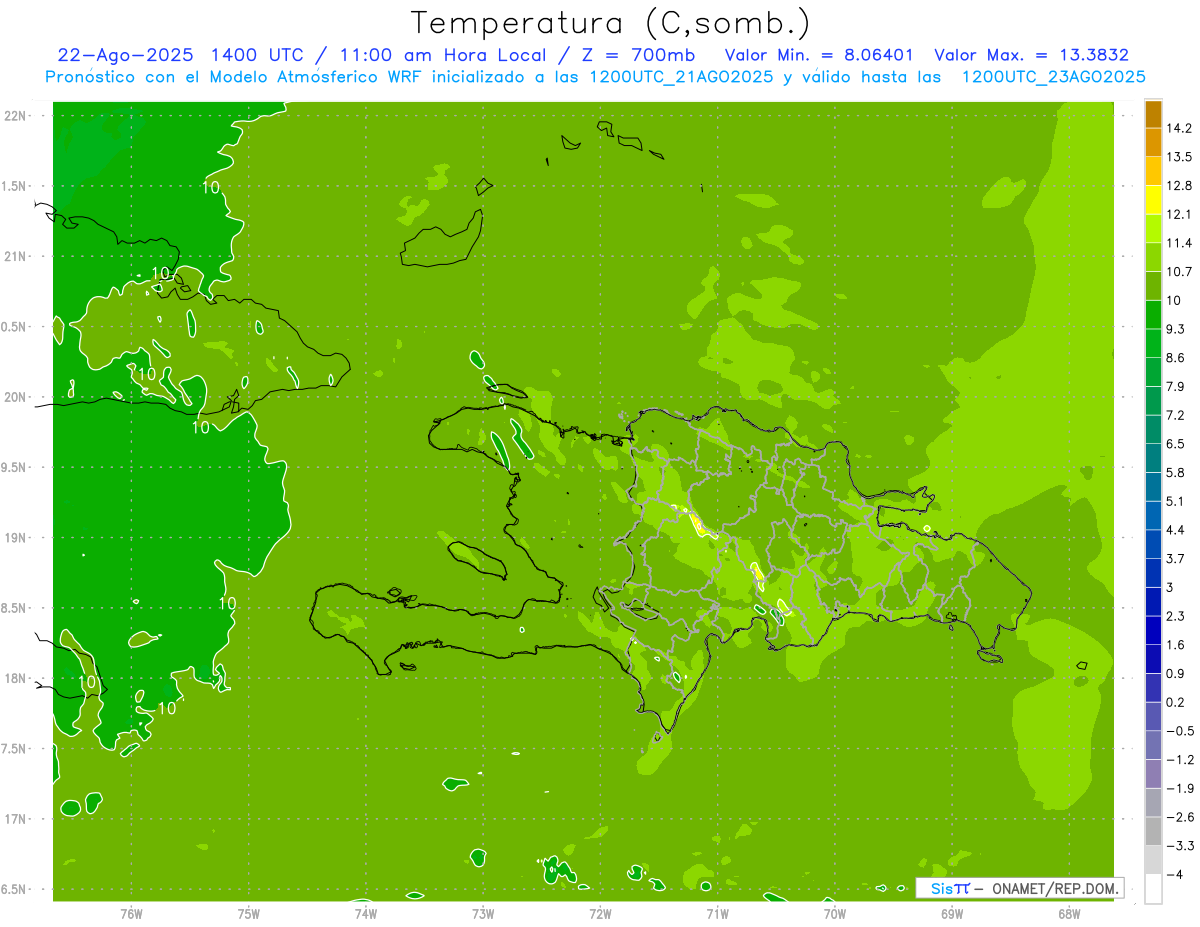The width and height of the screenshot is (1200, 927).
Task: Click the latitude label "22N"
Action: pyautogui.click(x=15, y=115)
